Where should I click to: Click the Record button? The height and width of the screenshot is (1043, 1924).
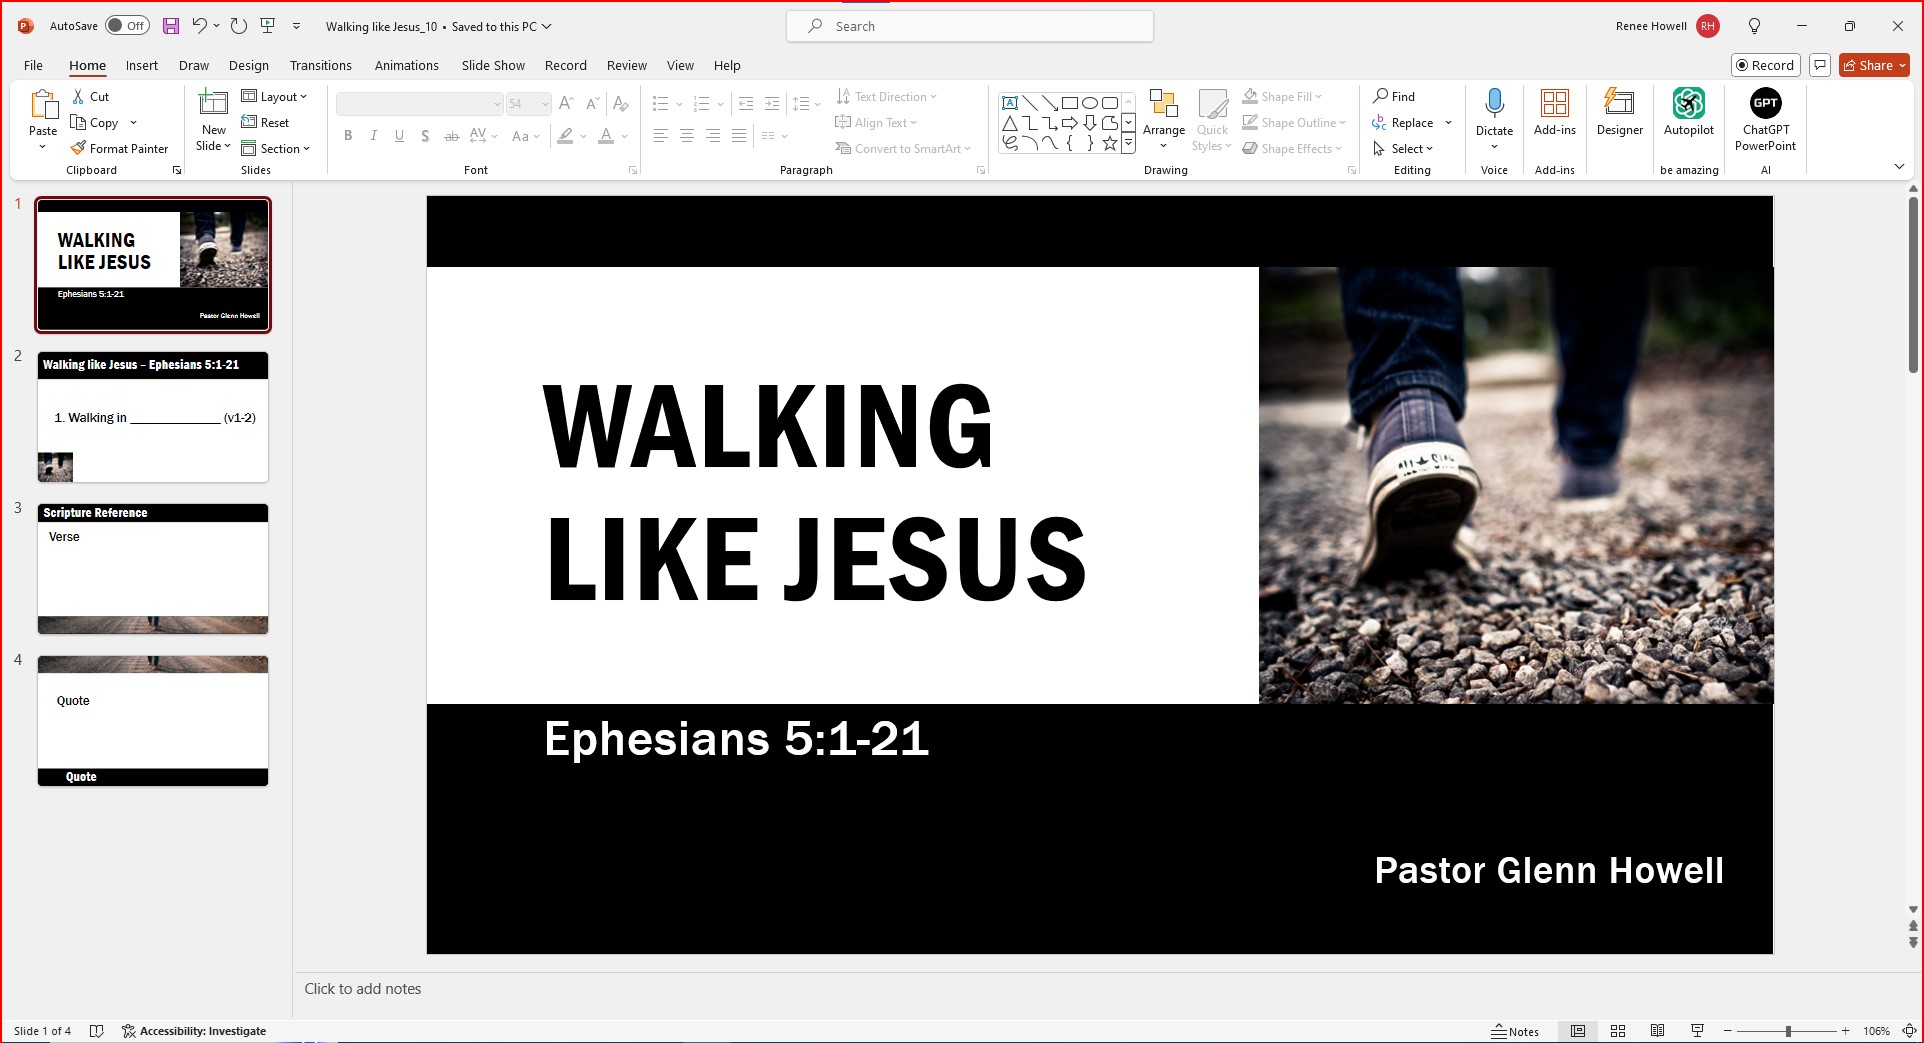click(1766, 64)
